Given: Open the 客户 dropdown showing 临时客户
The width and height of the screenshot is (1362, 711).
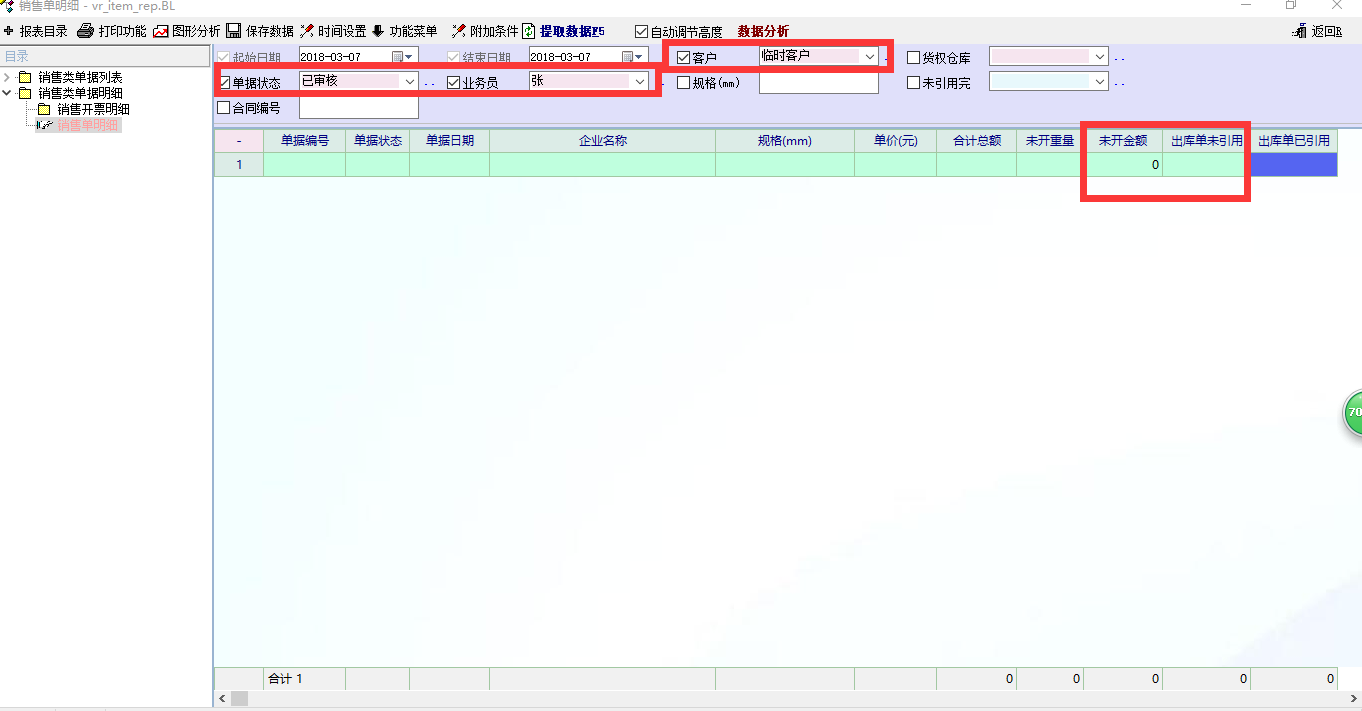Looking at the screenshot, I should [870, 57].
